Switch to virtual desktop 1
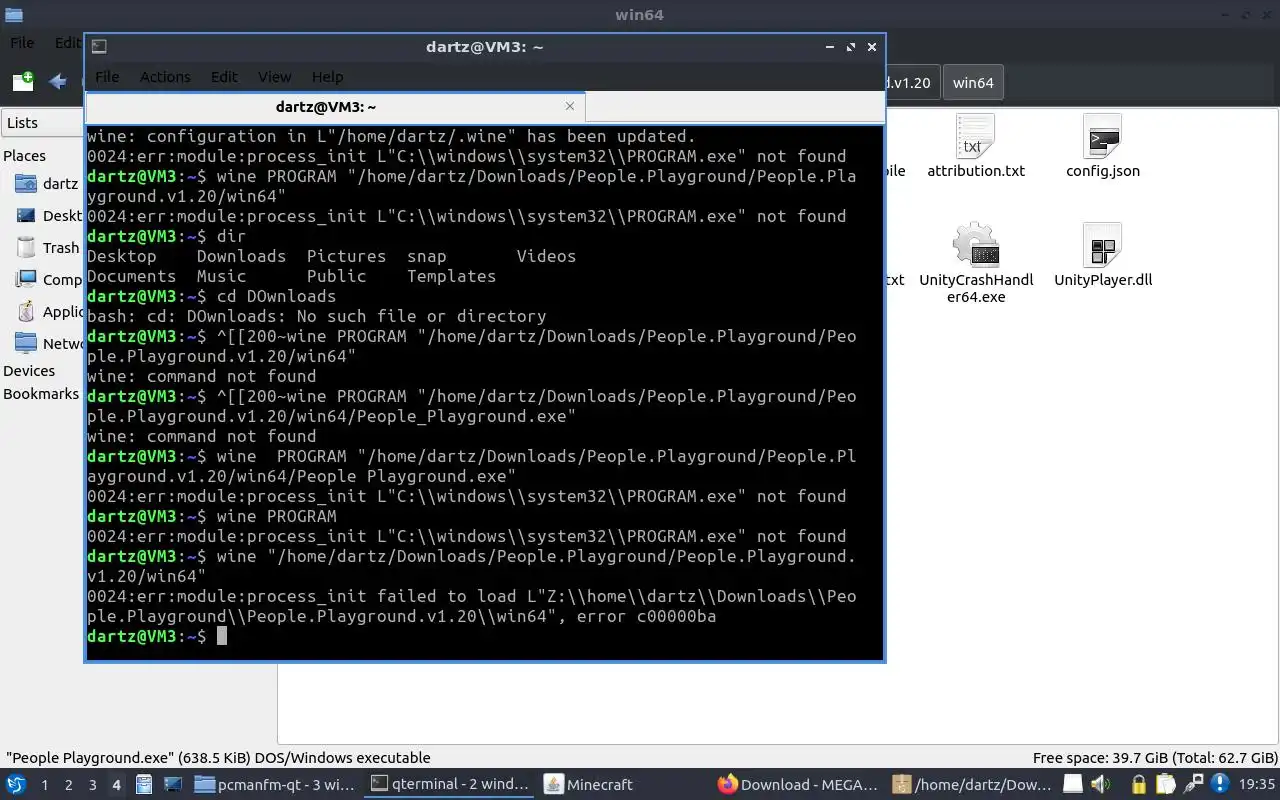Image resolution: width=1280 pixels, height=800 pixels. pyautogui.click(x=44, y=785)
